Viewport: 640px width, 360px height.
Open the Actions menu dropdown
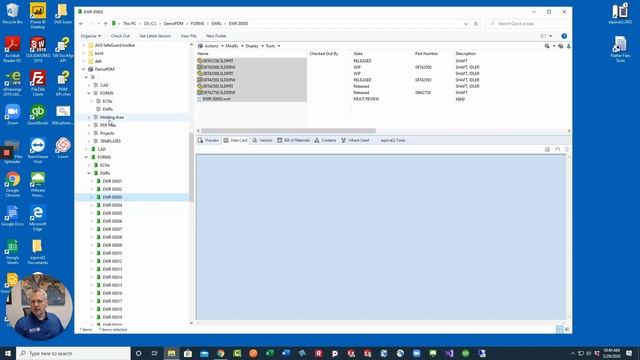coord(214,46)
